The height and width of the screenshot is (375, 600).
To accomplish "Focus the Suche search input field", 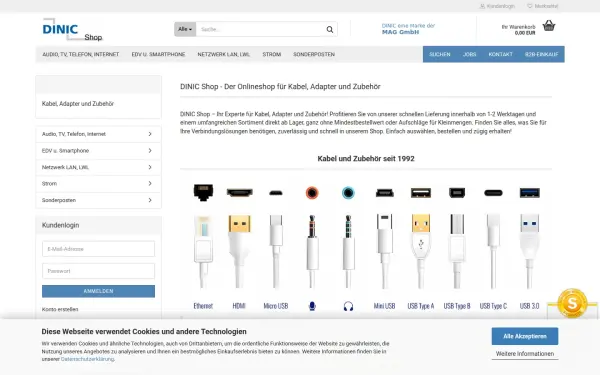I will tap(260, 29).
